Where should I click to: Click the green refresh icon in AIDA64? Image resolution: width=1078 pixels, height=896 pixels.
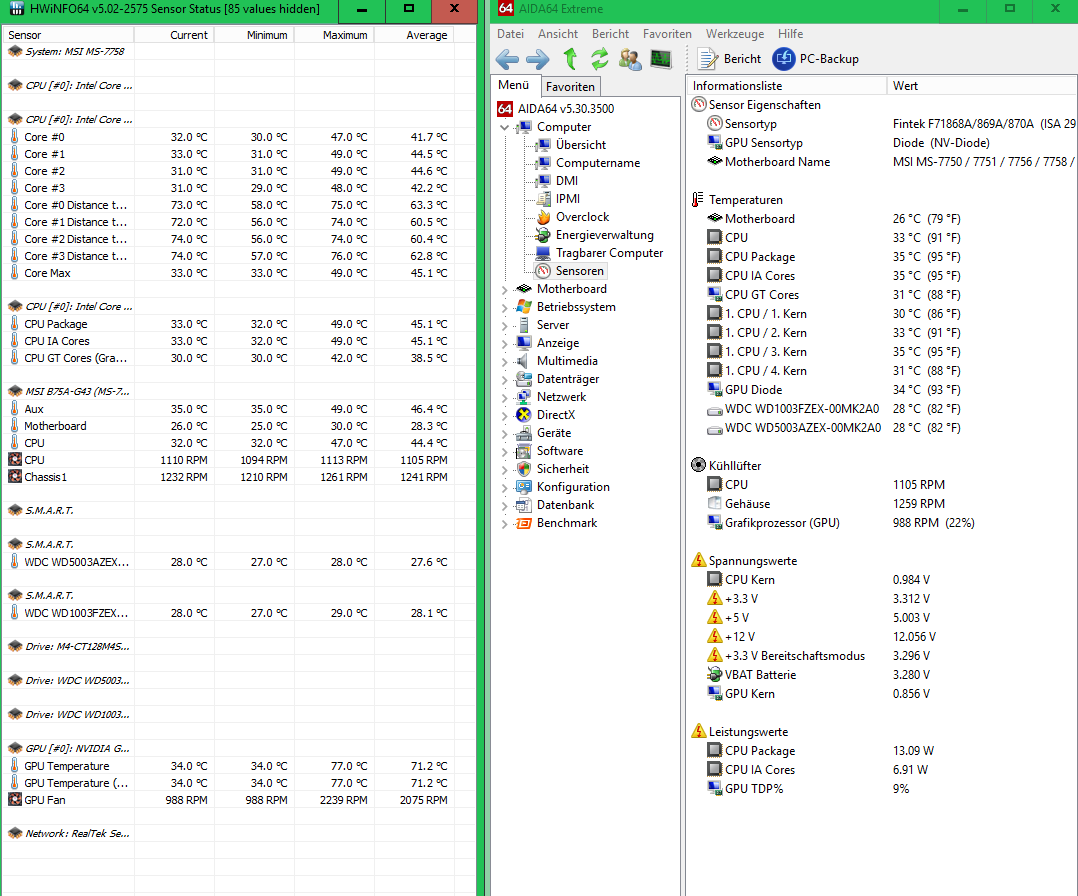tap(600, 59)
